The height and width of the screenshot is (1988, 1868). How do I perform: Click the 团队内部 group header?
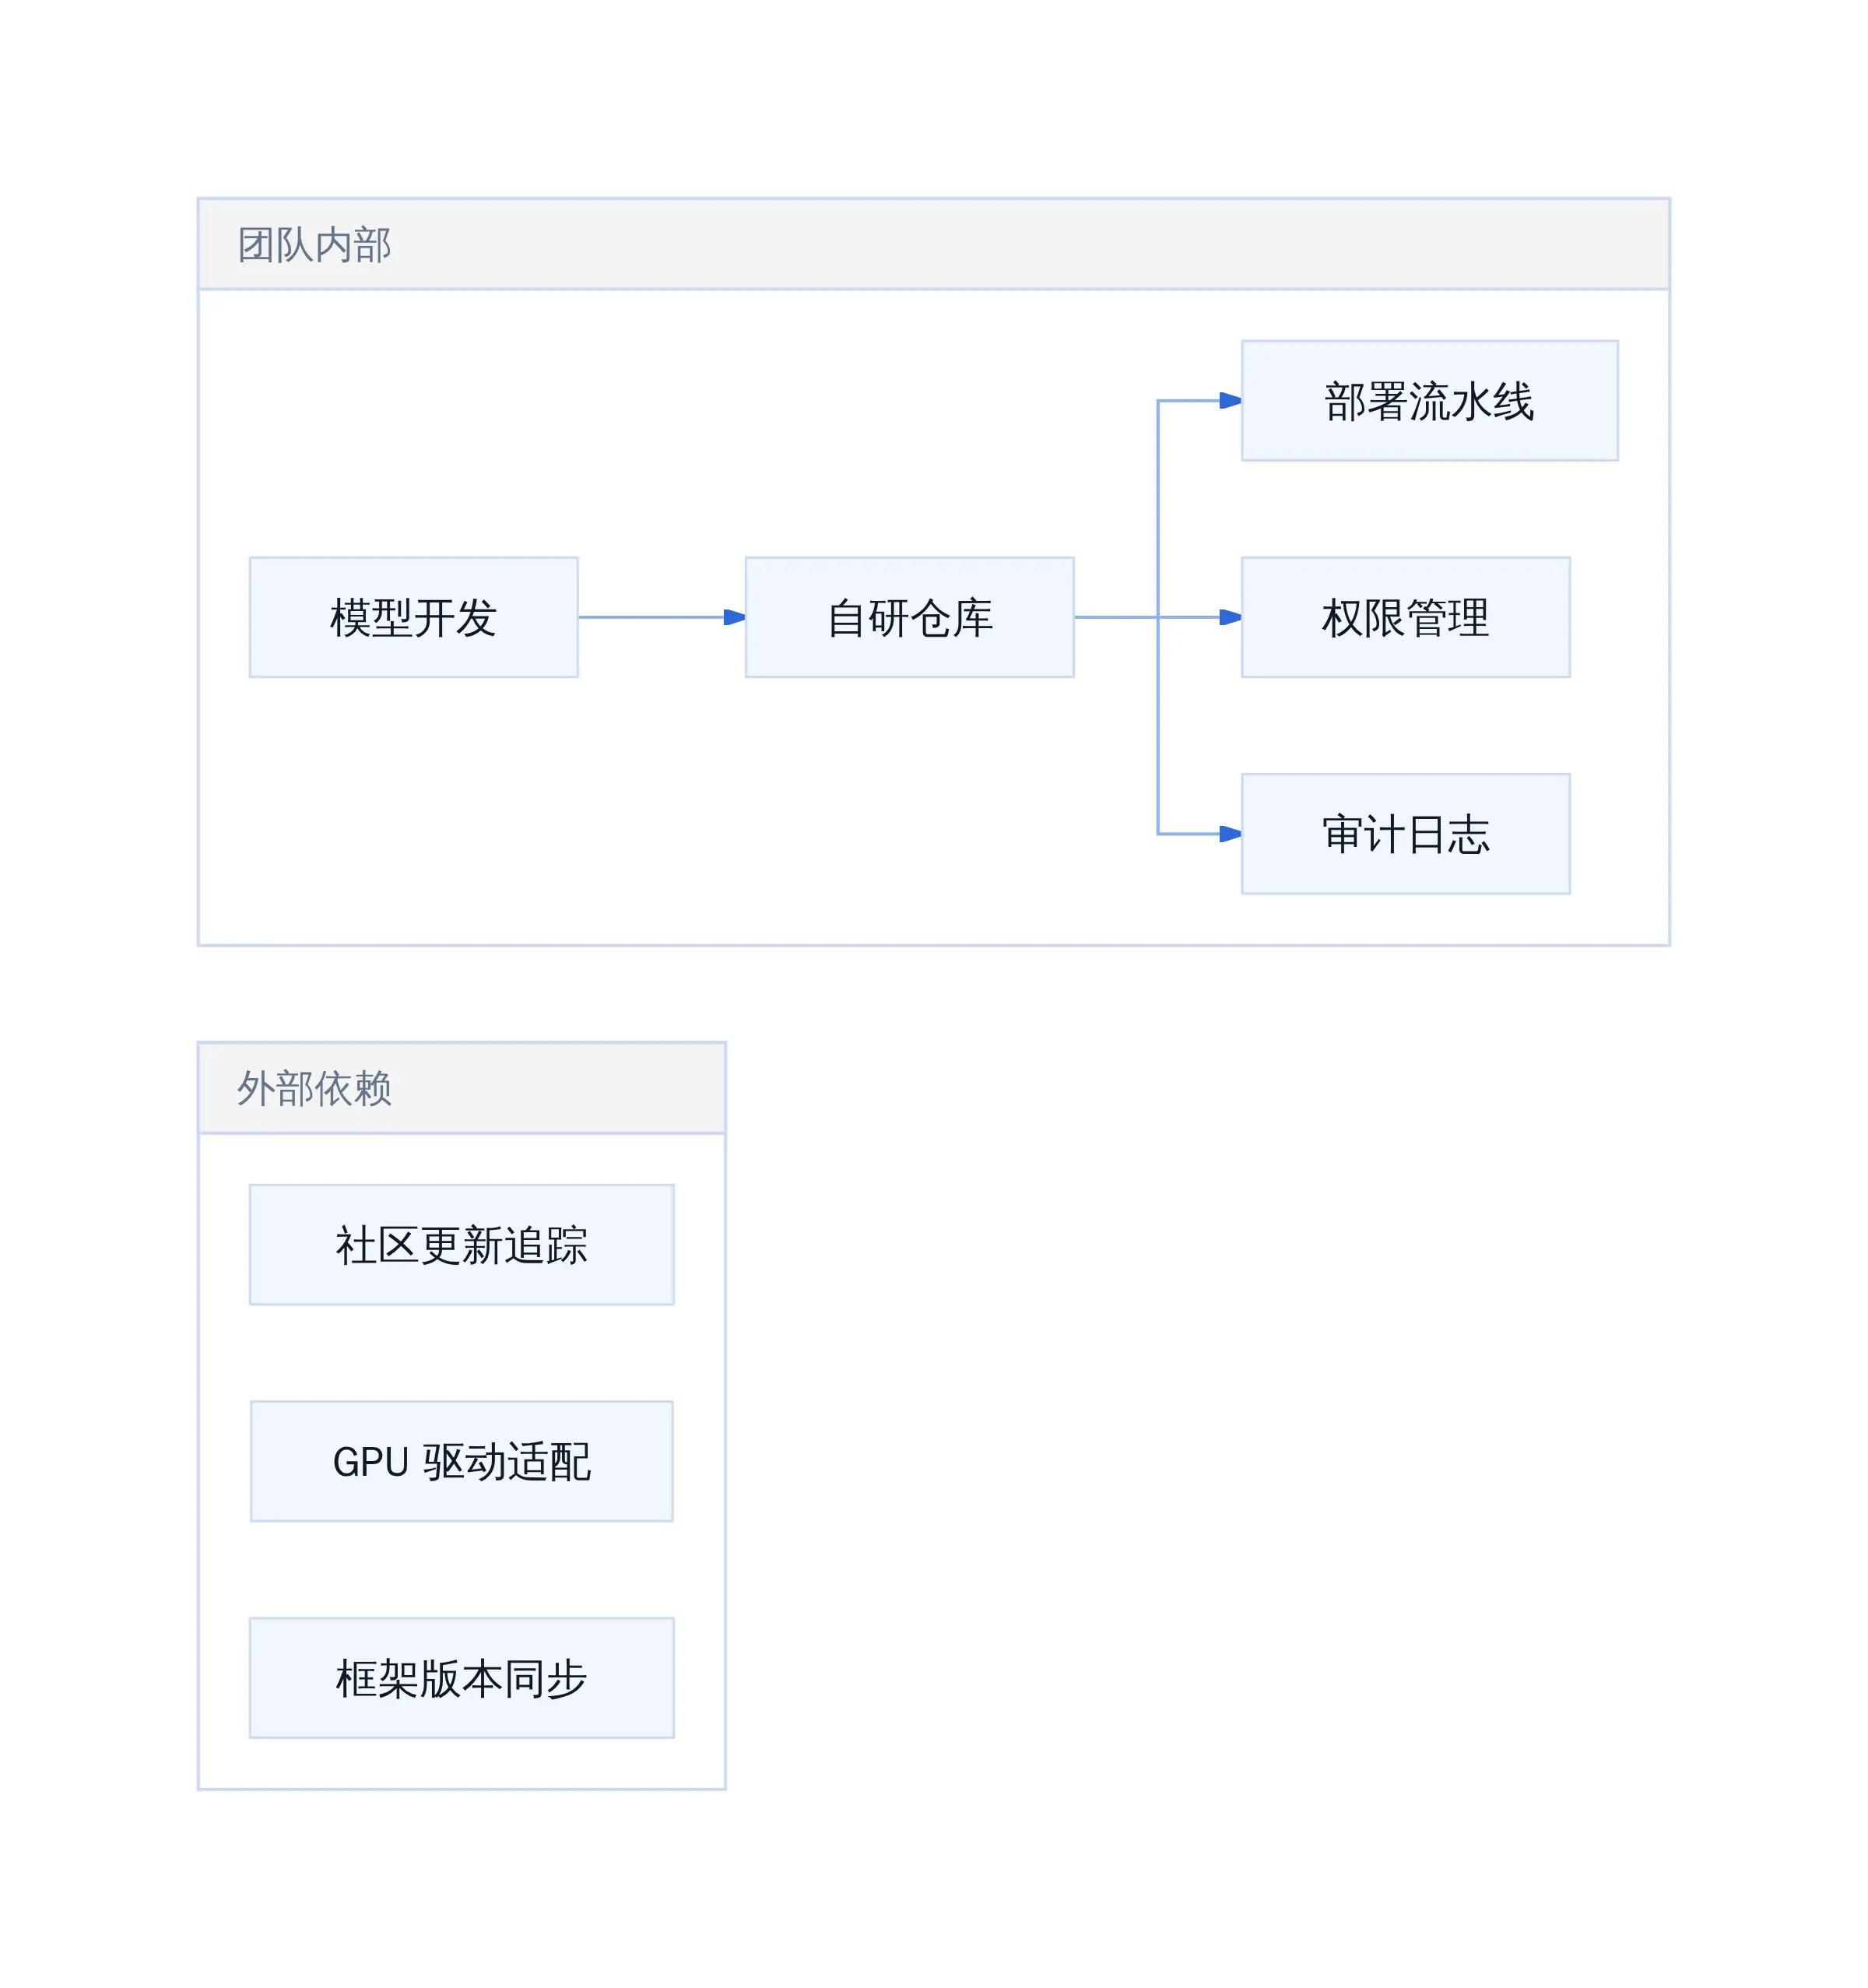[933, 244]
